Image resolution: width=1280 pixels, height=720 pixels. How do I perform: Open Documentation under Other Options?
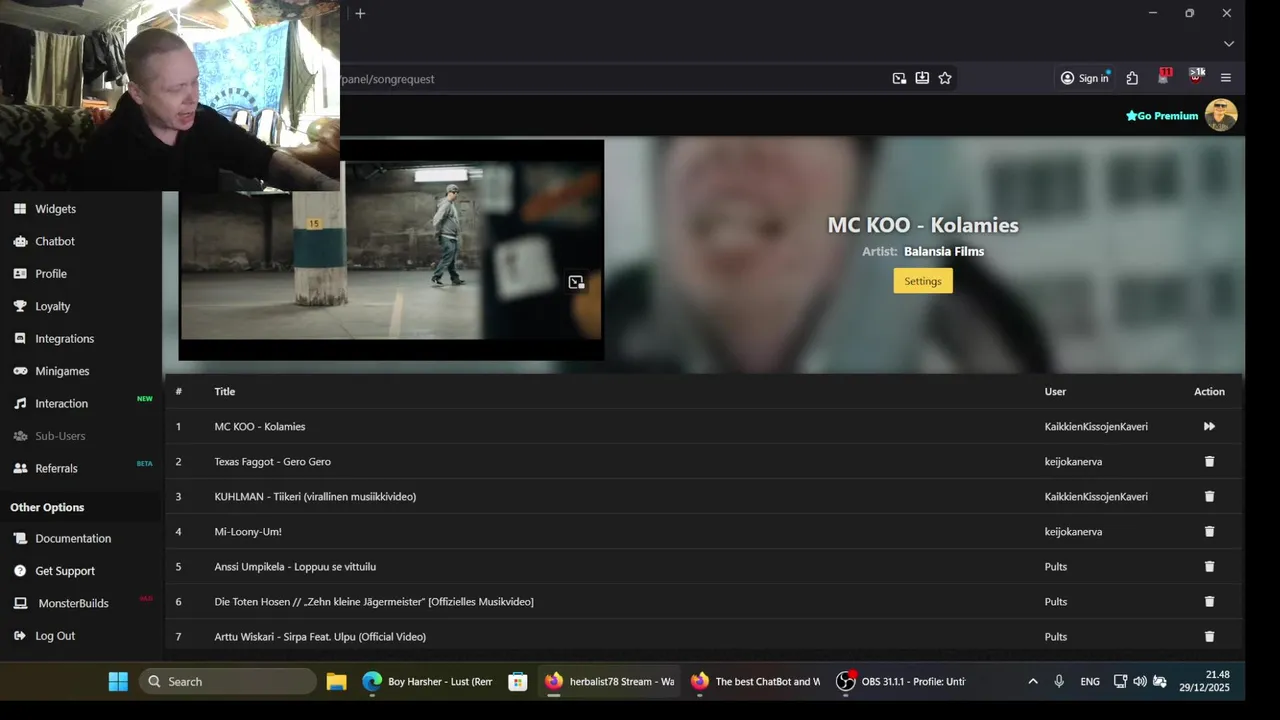pyautogui.click(x=73, y=538)
